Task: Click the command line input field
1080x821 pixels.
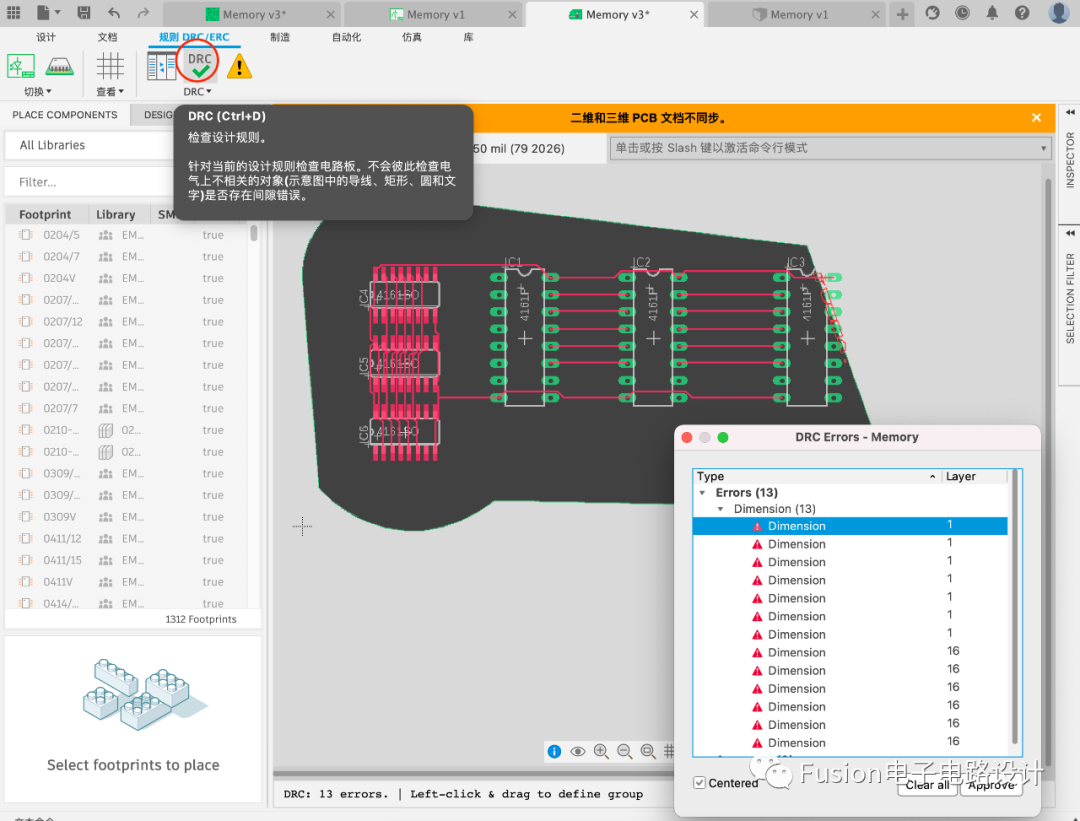Action: pos(829,148)
